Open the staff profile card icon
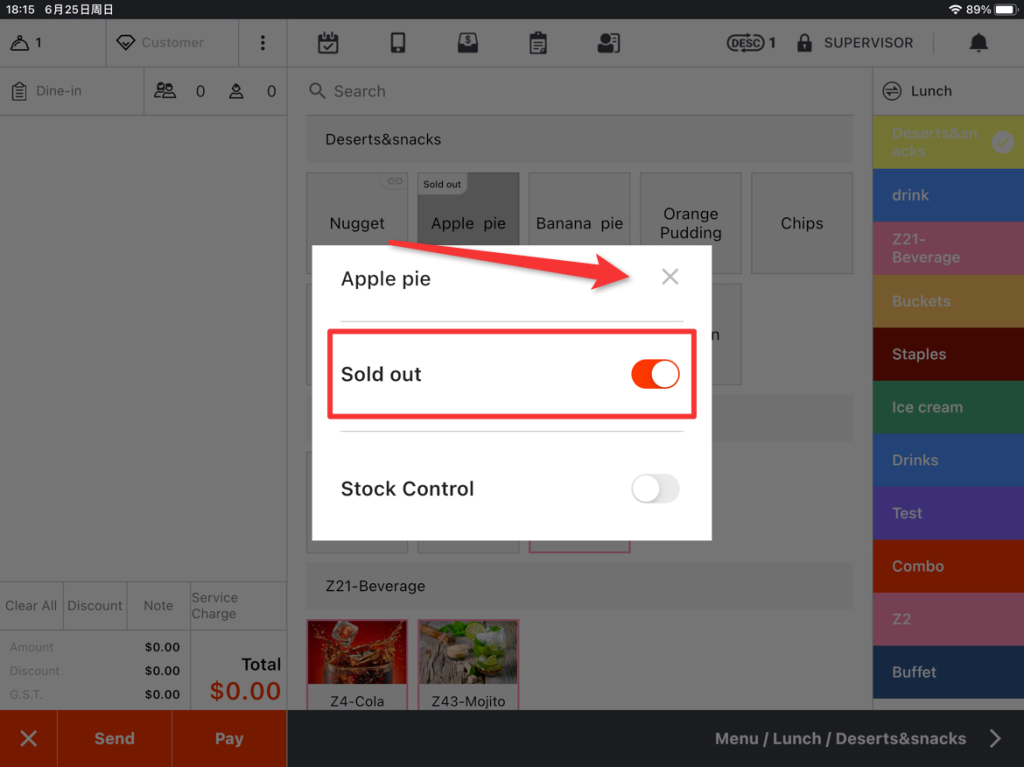 pos(608,43)
